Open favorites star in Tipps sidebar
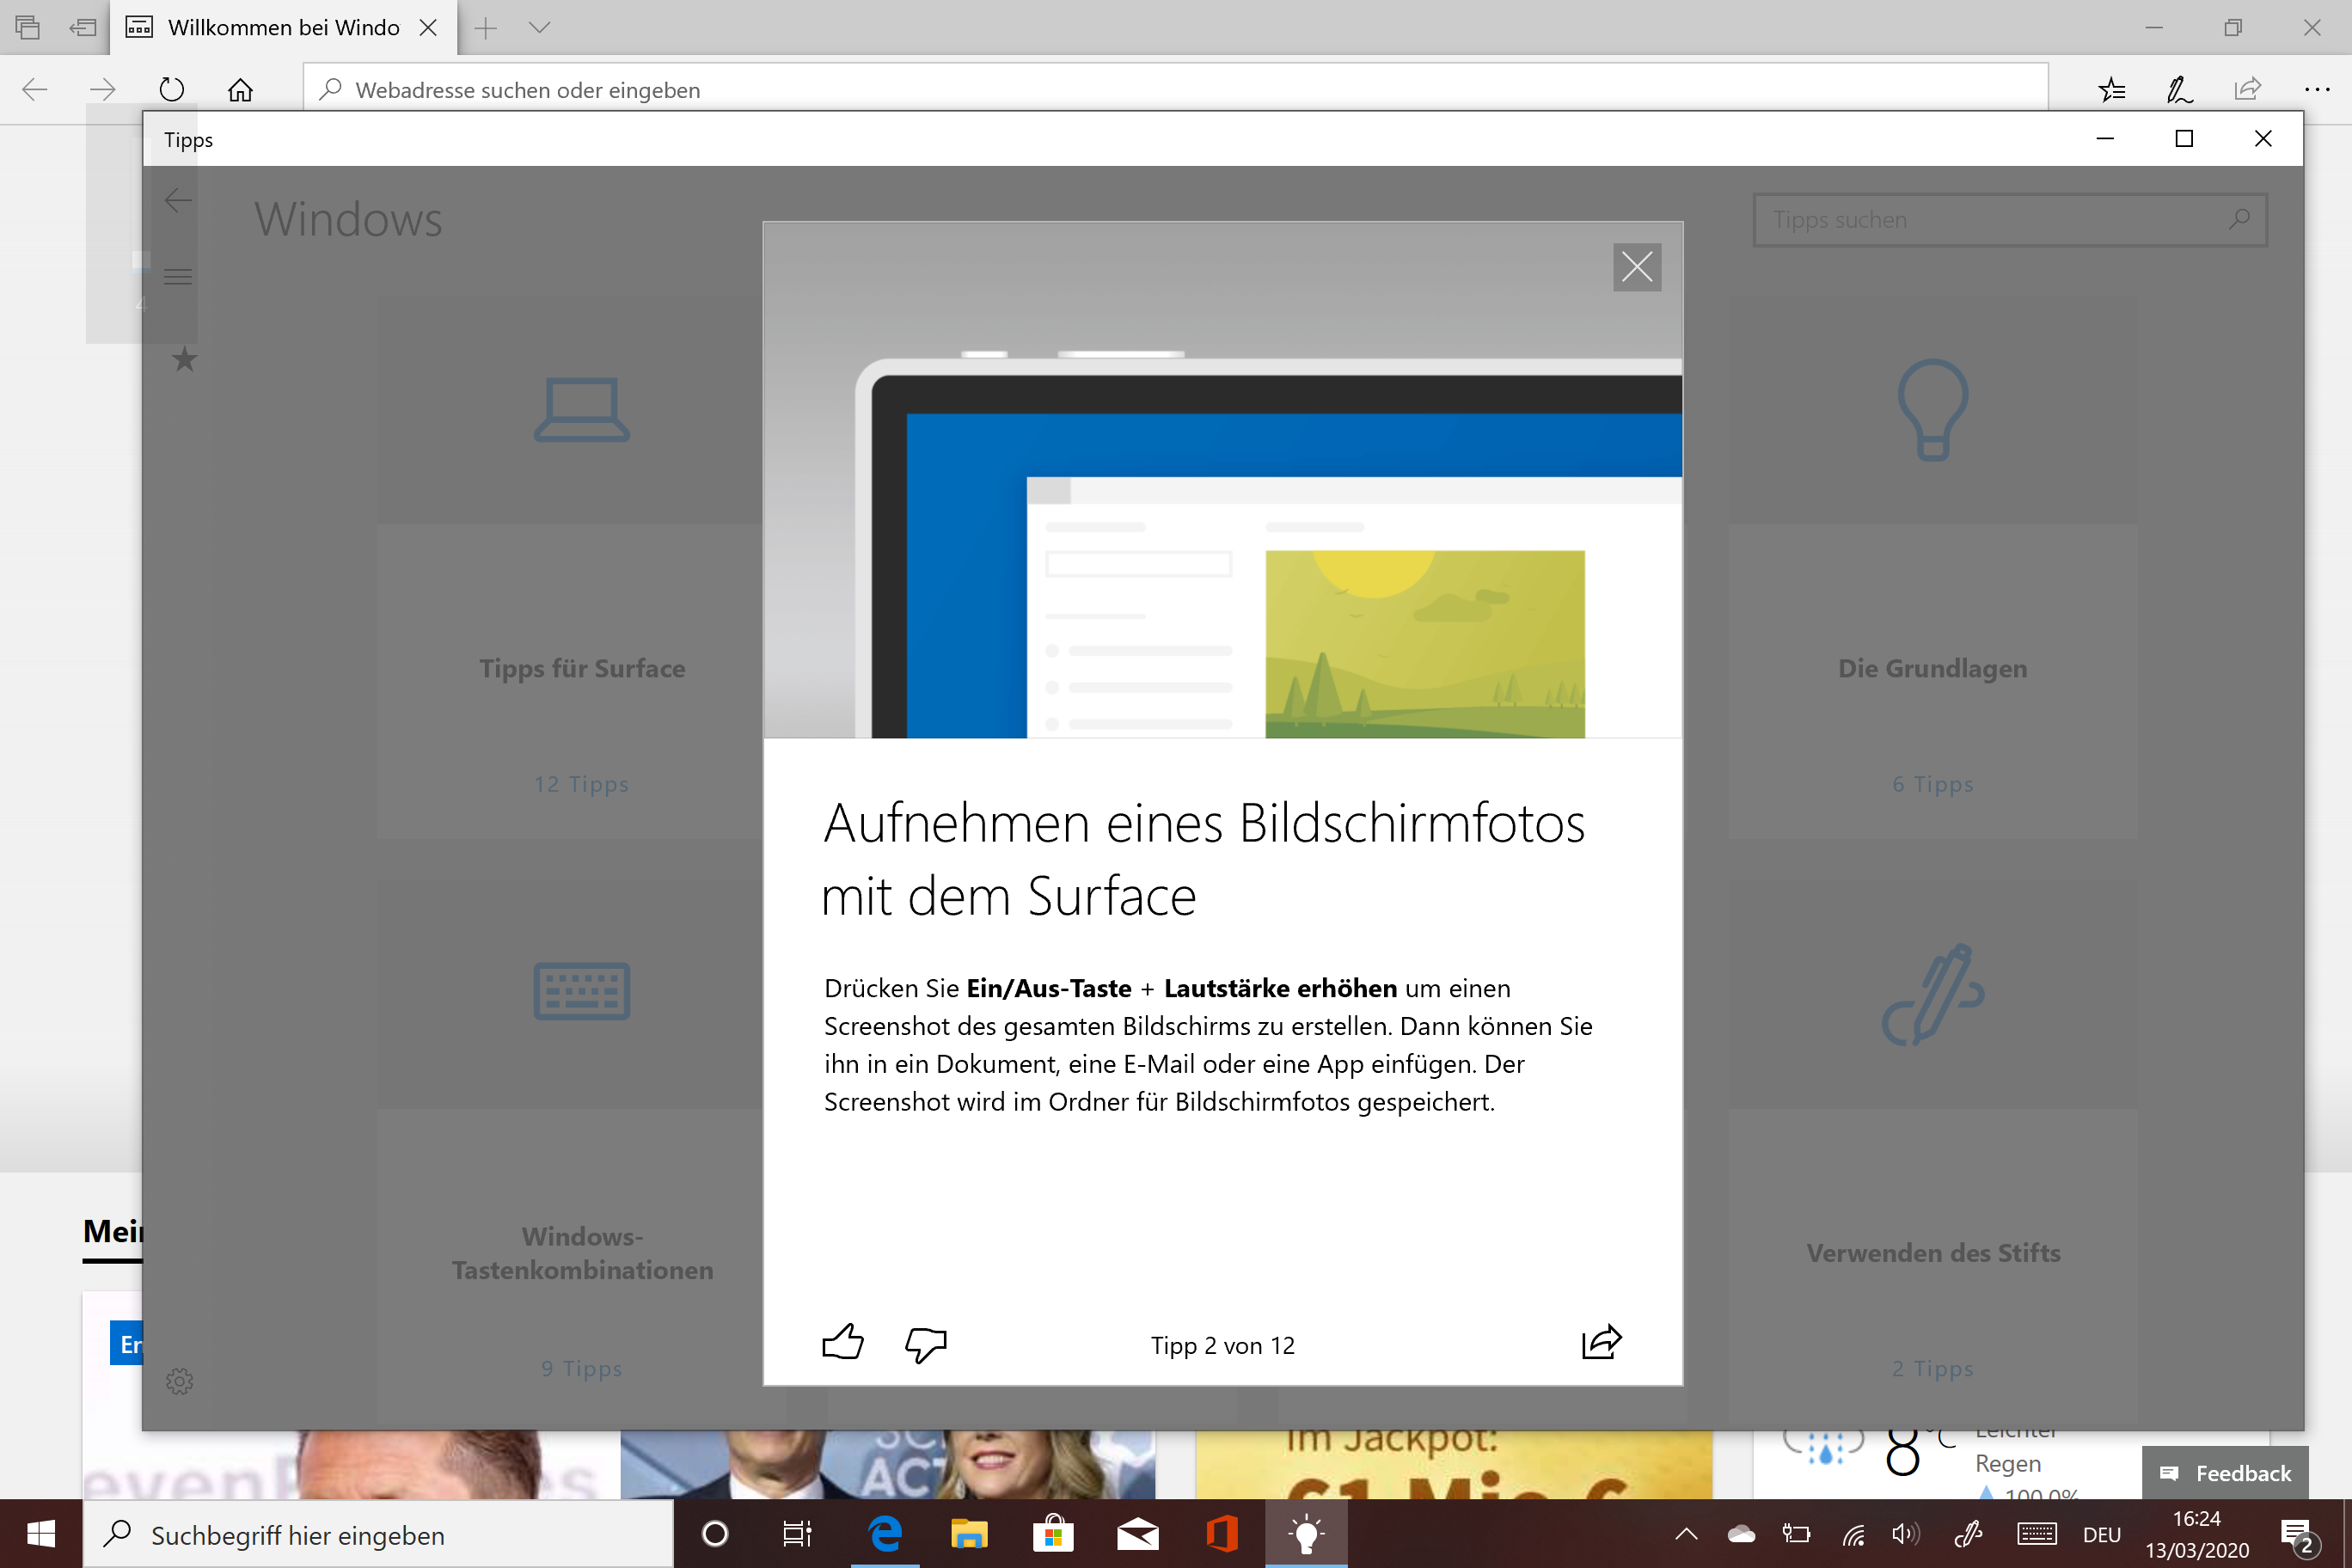 tap(184, 359)
